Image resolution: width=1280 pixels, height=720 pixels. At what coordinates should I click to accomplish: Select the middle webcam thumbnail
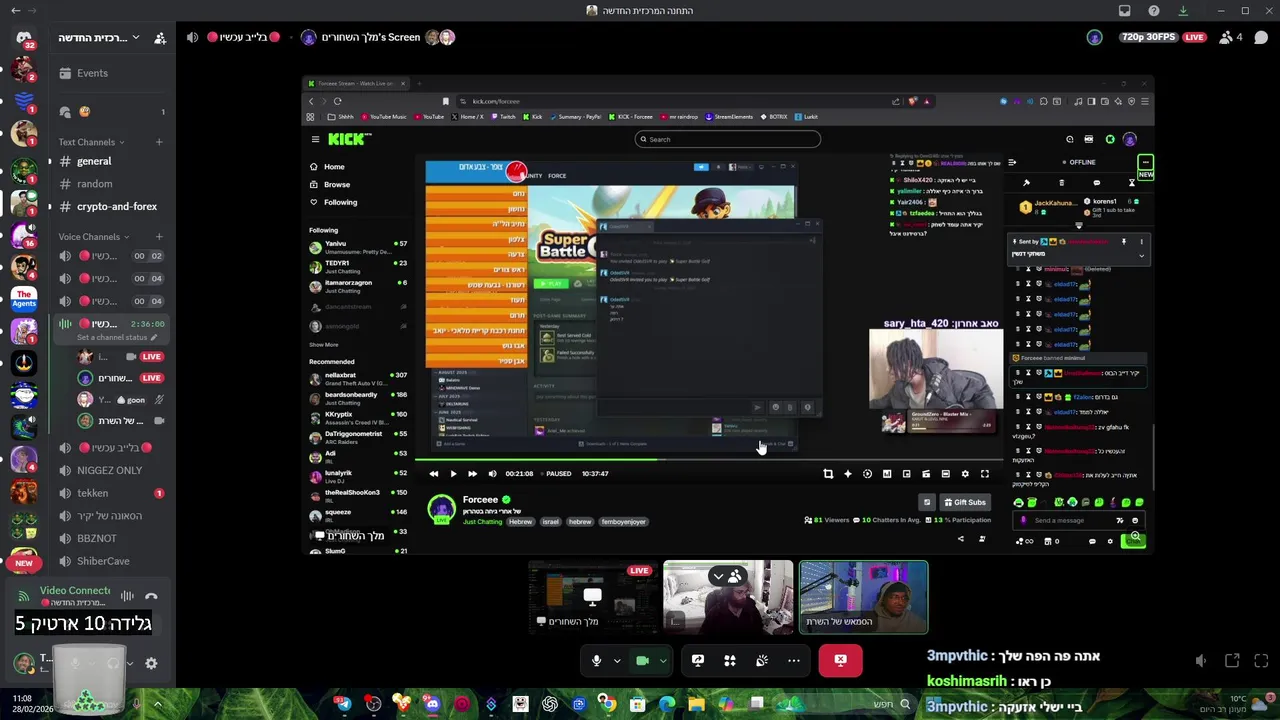pyautogui.click(x=728, y=598)
